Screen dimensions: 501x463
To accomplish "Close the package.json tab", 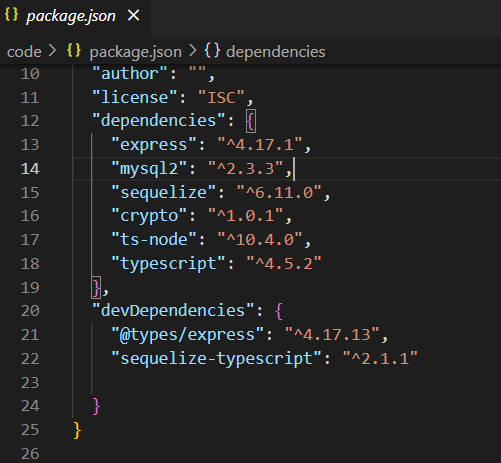I will tap(134, 15).
